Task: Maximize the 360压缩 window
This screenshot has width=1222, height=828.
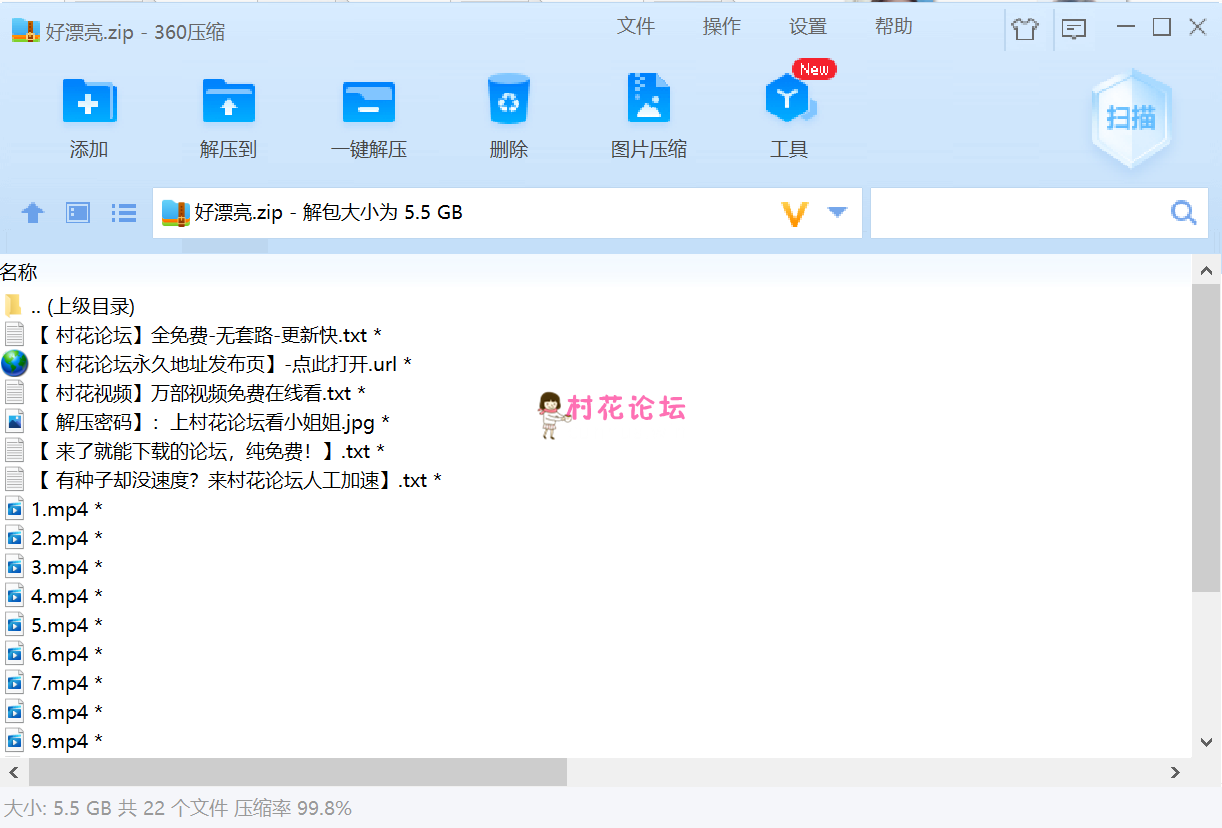Action: tap(1161, 27)
